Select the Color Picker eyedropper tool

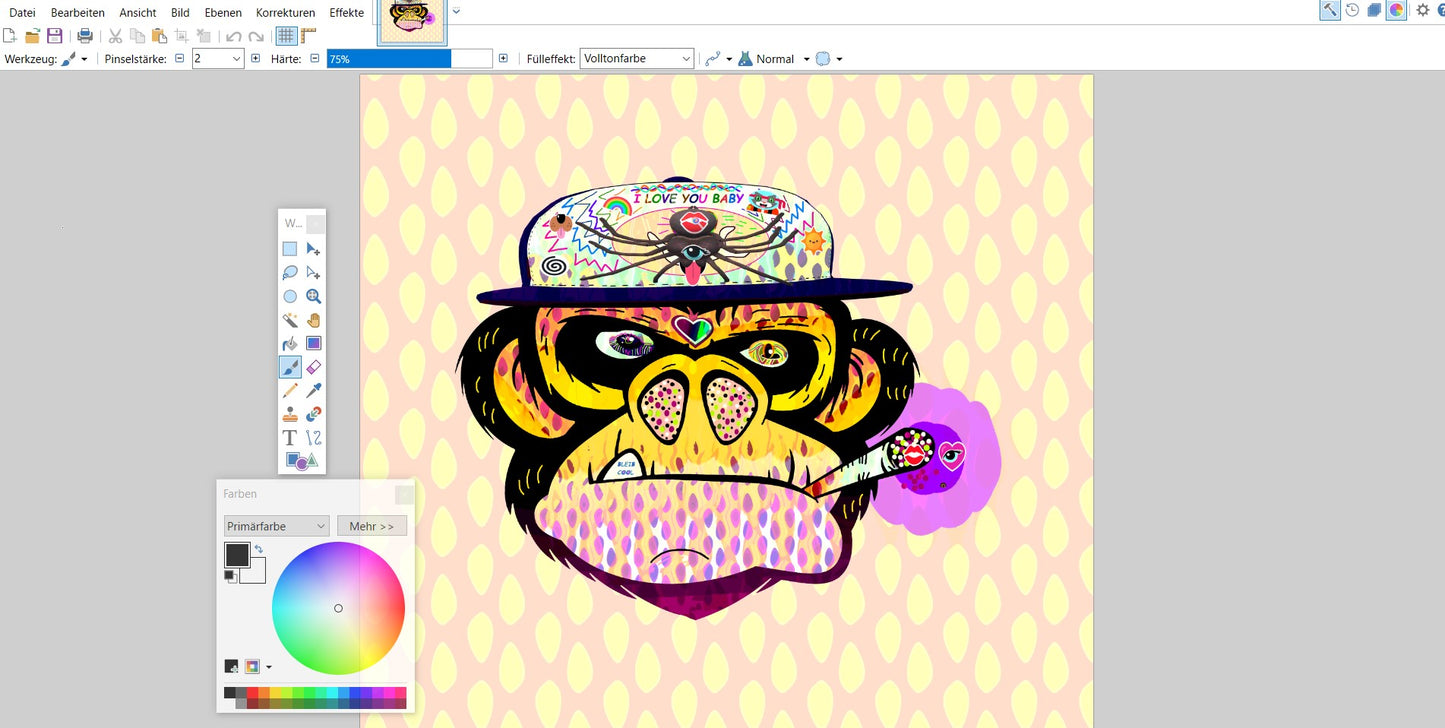[x=314, y=391]
